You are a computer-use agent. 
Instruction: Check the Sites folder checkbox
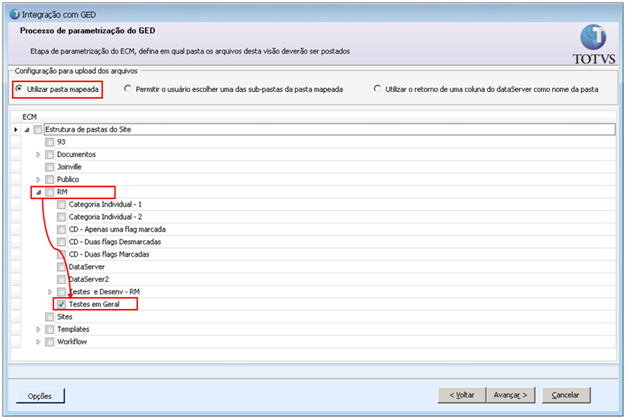[x=50, y=317]
